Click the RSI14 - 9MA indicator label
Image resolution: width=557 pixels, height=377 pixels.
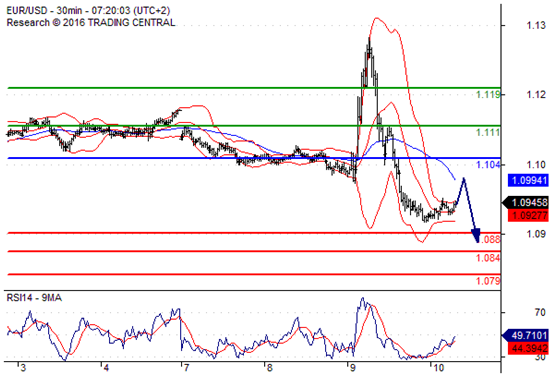point(34,297)
